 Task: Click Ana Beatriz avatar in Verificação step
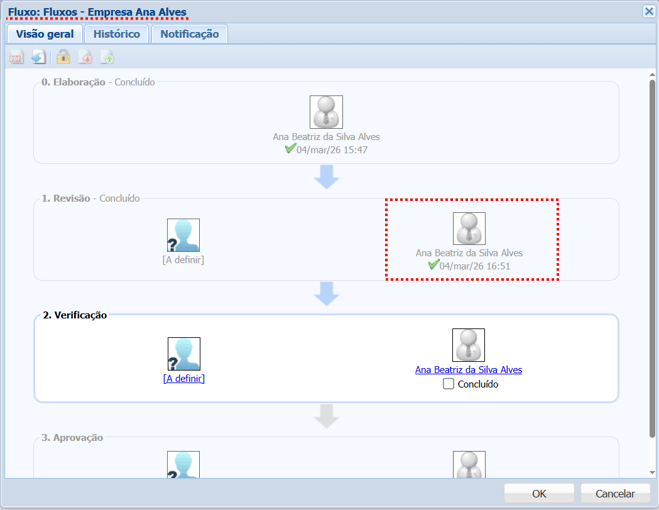click(468, 345)
